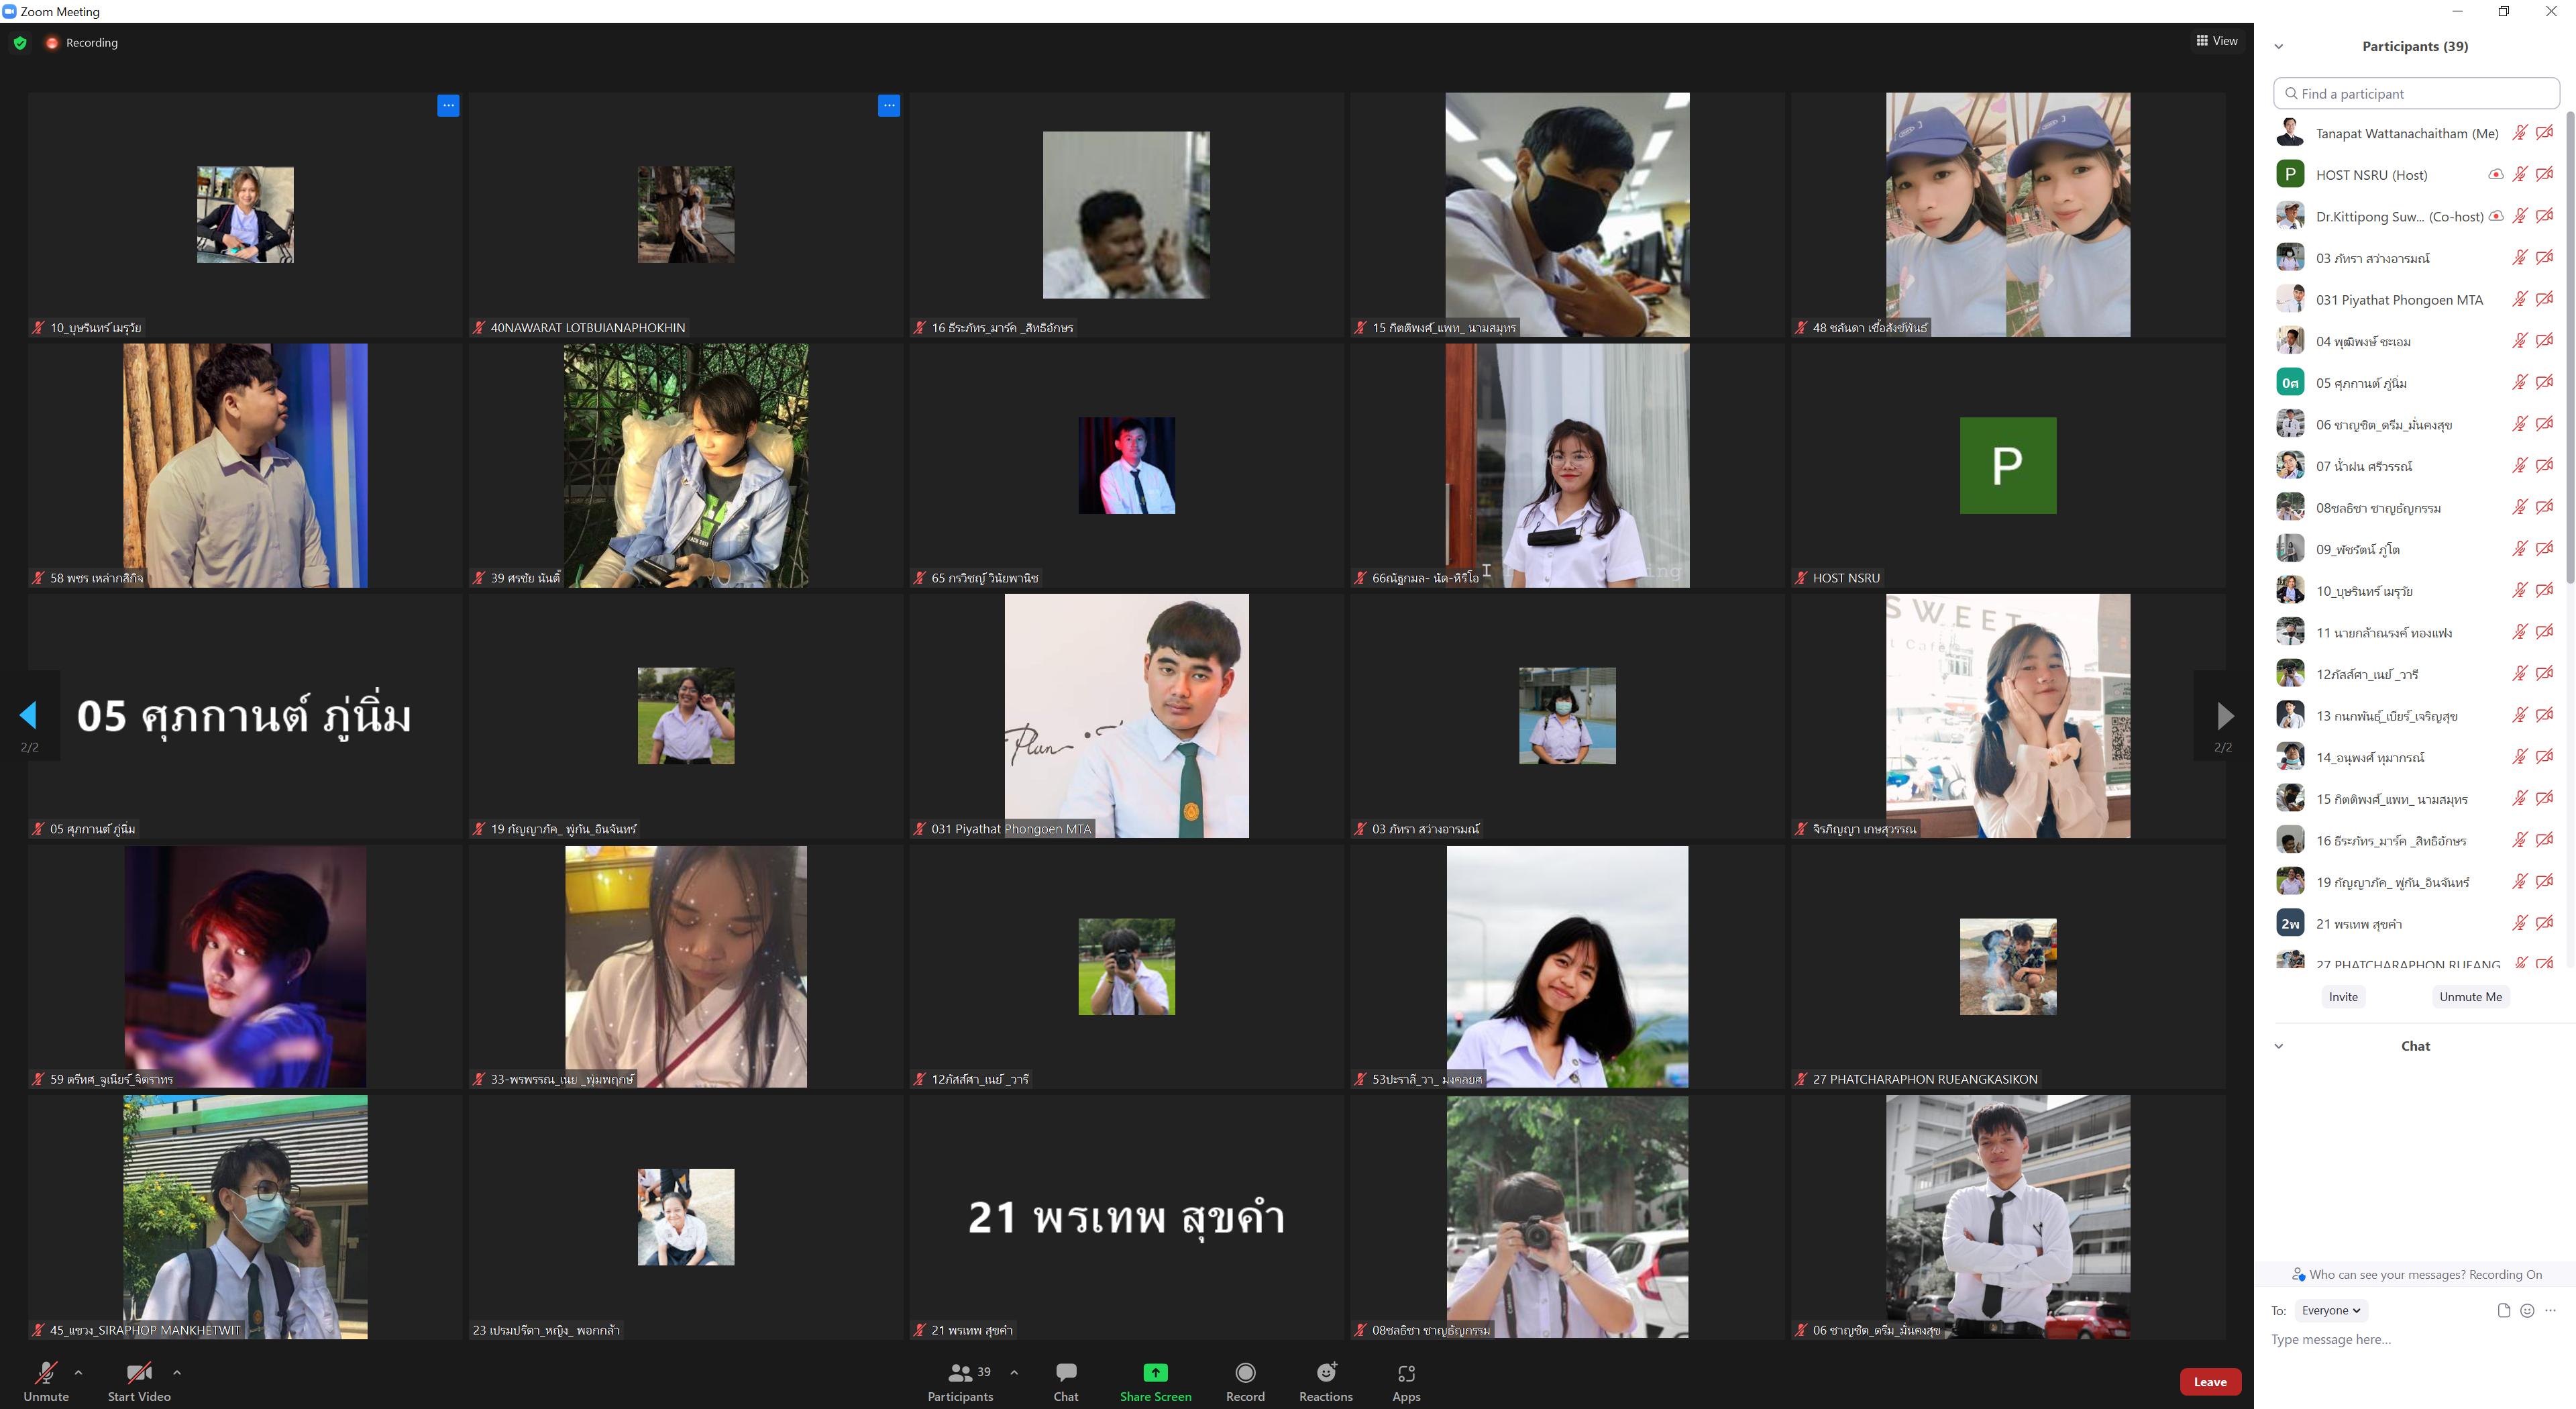Open Reactions emoji icon
Image resolution: width=2576 pixels, height=1409 pixels.
click(1326, 1372)
